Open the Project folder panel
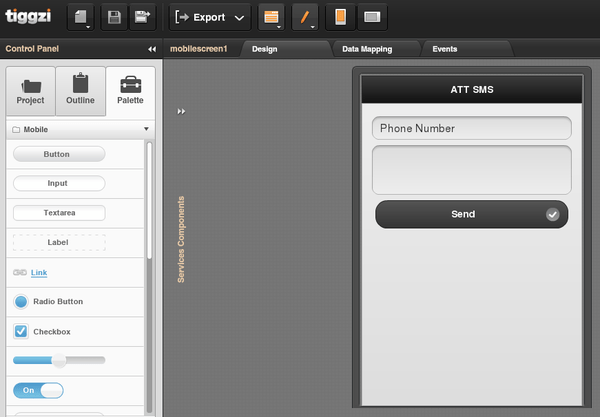This screenshot has height=417, width=600. 31,92
